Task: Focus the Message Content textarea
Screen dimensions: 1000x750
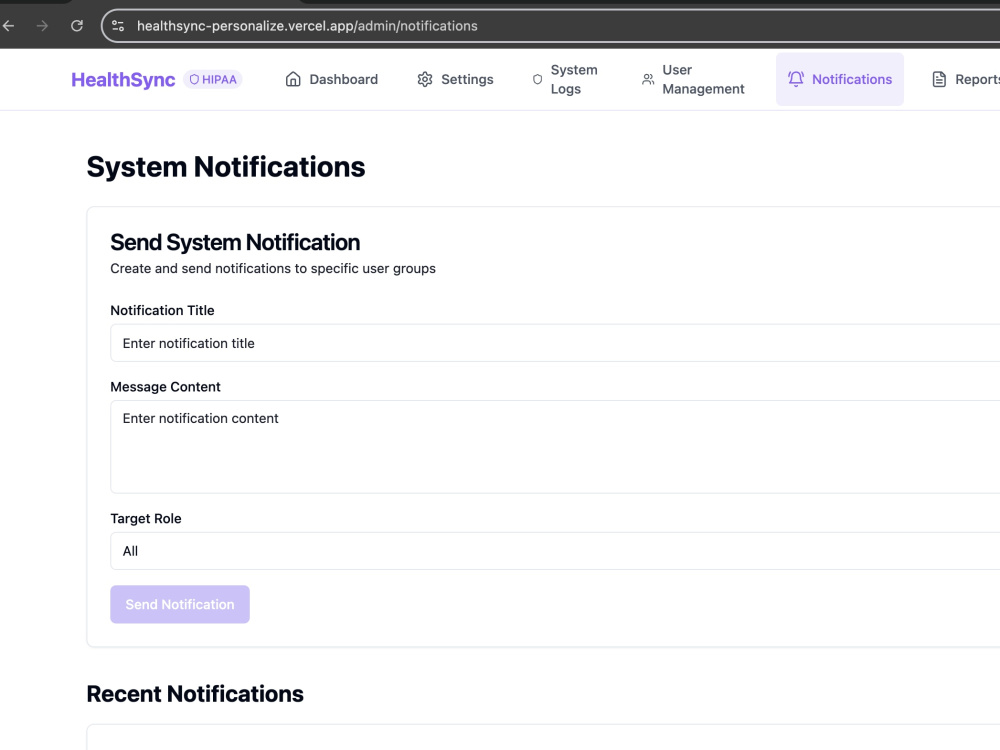Action: (555, 446)
